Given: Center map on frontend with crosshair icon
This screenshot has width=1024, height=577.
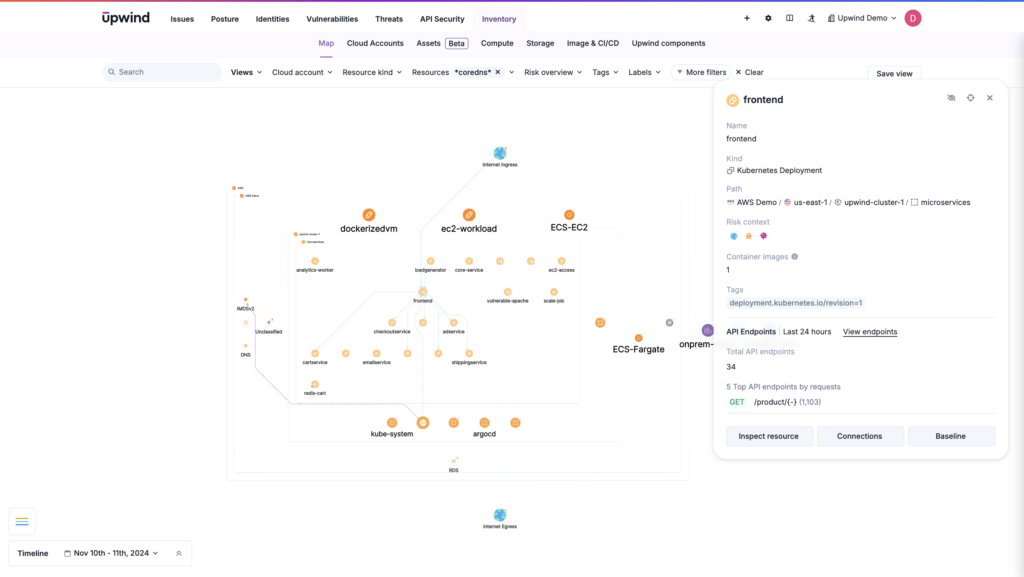Looking at the screenshot, I should 970,98.
